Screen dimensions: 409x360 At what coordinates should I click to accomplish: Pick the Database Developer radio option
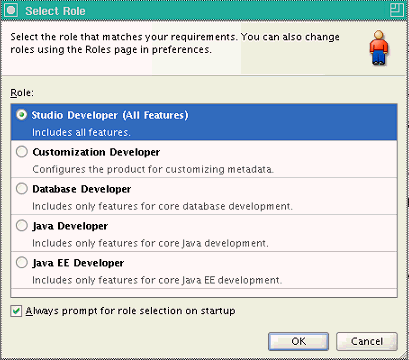(22, 189)
